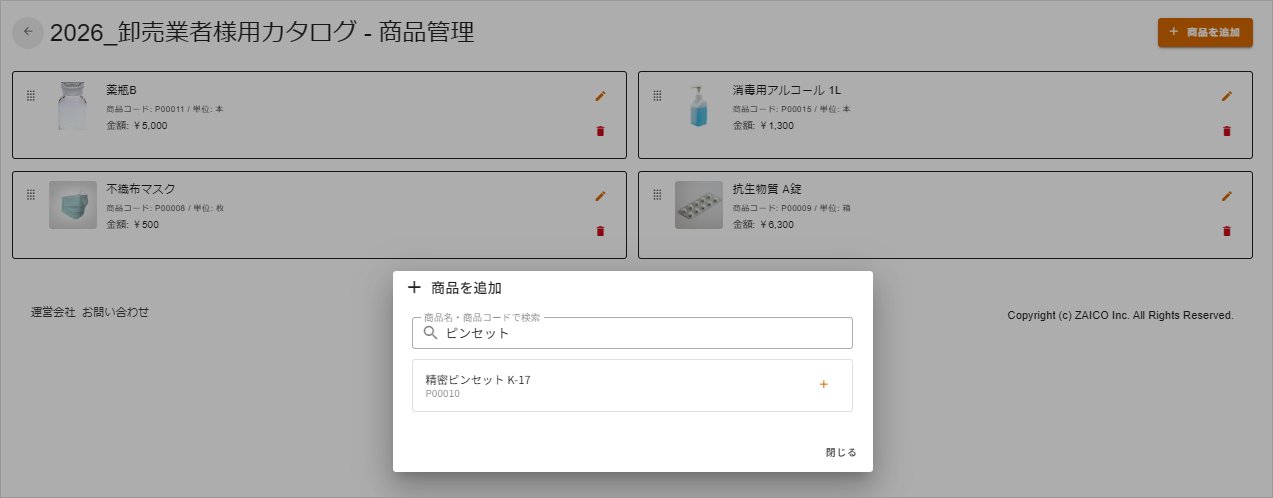This screenshot has width=1273, height=498.
Task: Close the dialog with 閉じる
Action: [841, 452]
